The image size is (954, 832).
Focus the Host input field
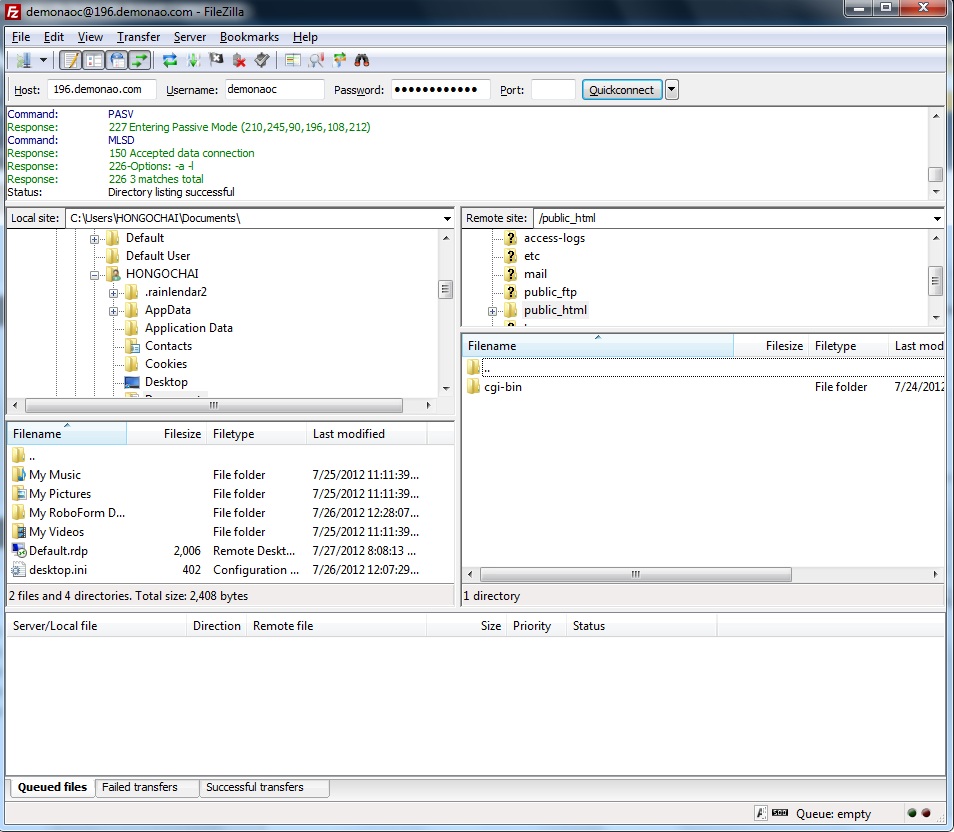tap(101, 89)
